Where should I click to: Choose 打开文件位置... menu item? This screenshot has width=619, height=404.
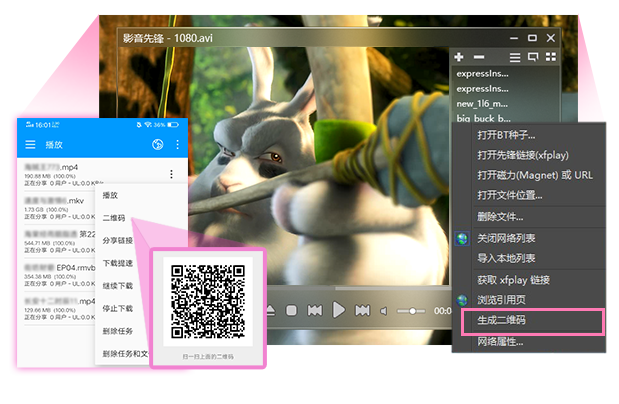(x=529, y=195)
